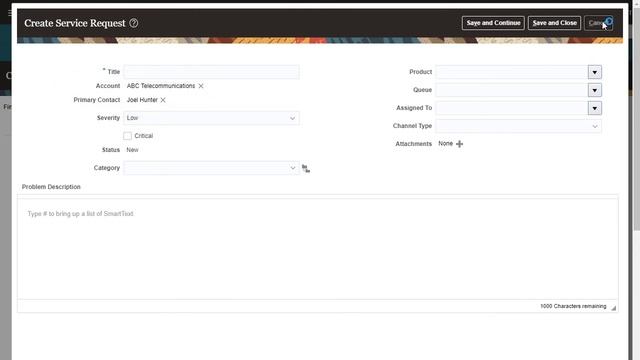This screenshot has height=360, width=640.
Task: Add an attachment with the plus icon
Action: tap(459, 144)
